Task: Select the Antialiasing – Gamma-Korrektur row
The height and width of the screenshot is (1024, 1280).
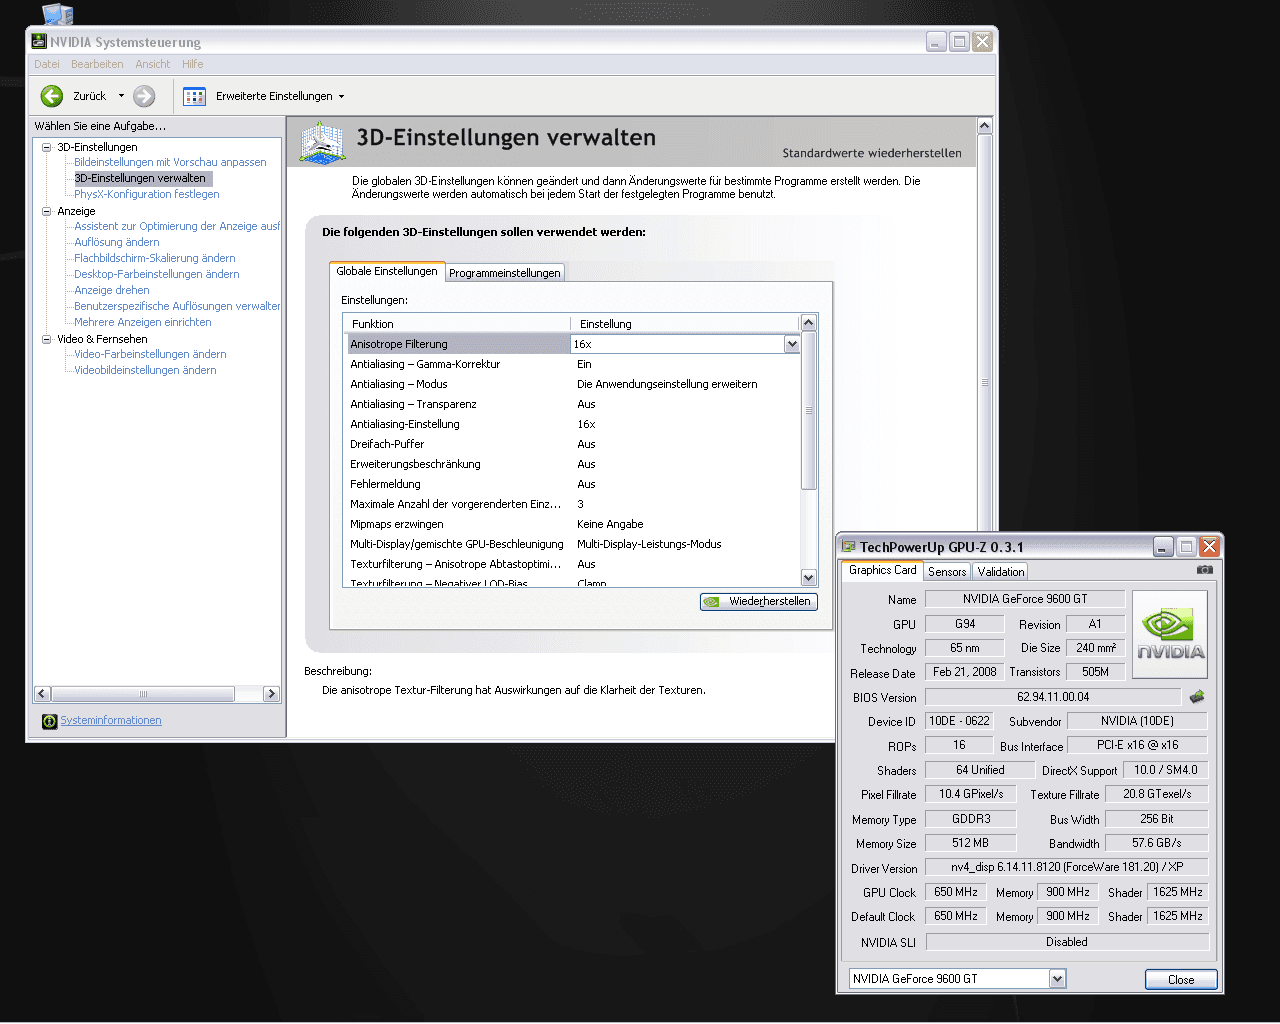Action: (x=574, y=364)
